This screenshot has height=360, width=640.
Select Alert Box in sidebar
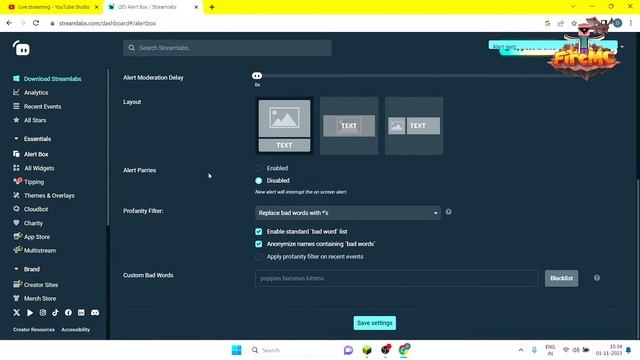pyautogui.click(x=36, y=154)
